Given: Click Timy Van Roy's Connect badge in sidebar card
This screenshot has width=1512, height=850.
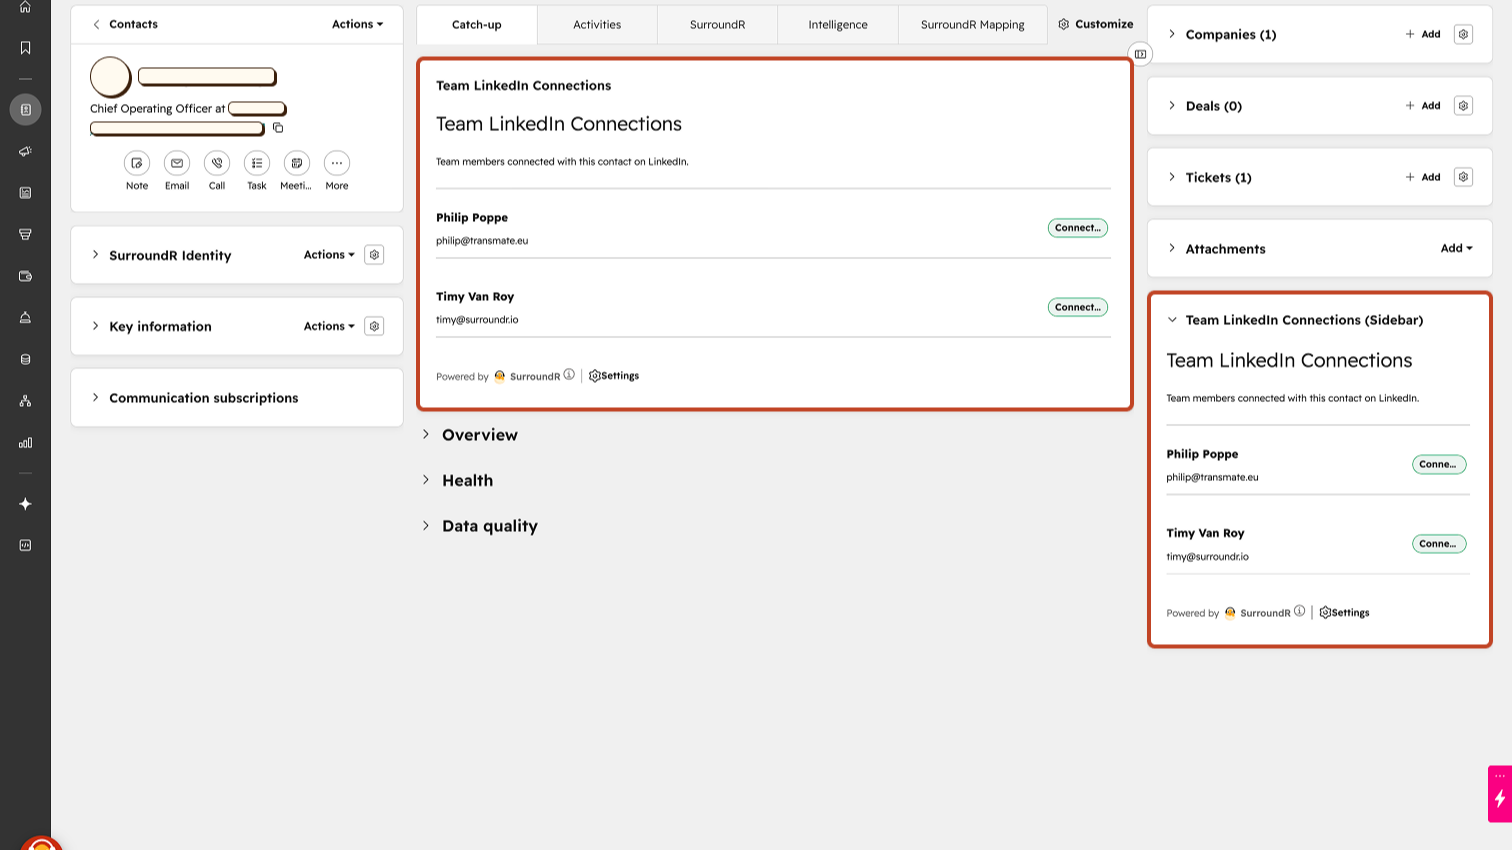Looking at the screenshot, I should click(x=1439, y=544).
